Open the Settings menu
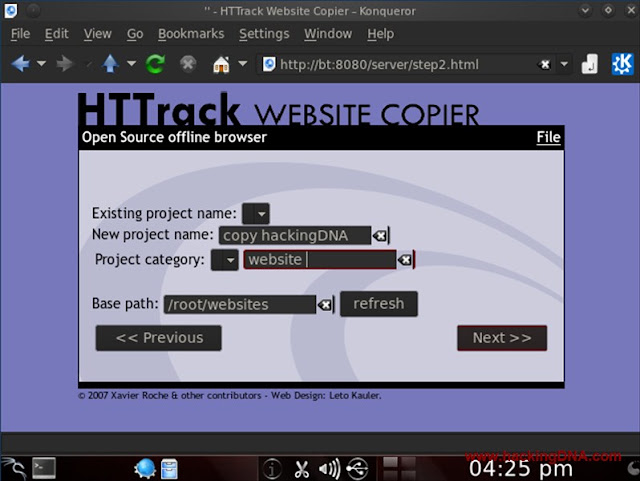640x481 pixels. tap(264, 33)
